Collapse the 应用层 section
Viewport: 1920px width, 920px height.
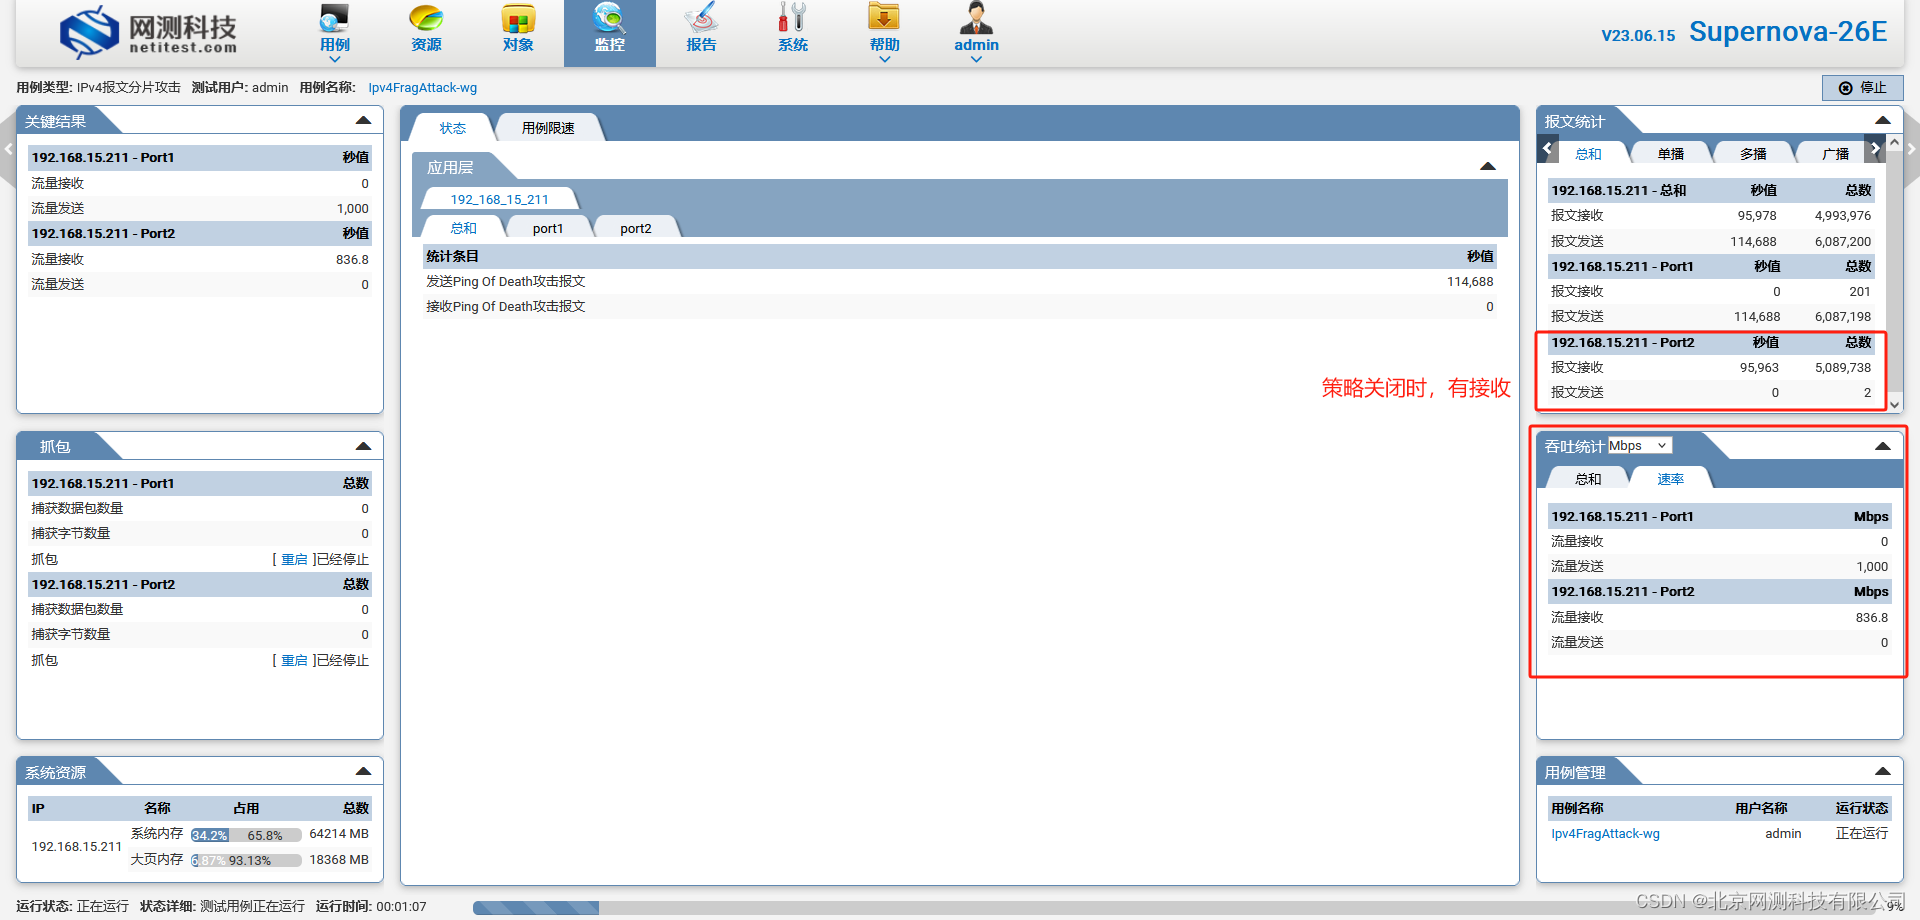[1488, 166]
